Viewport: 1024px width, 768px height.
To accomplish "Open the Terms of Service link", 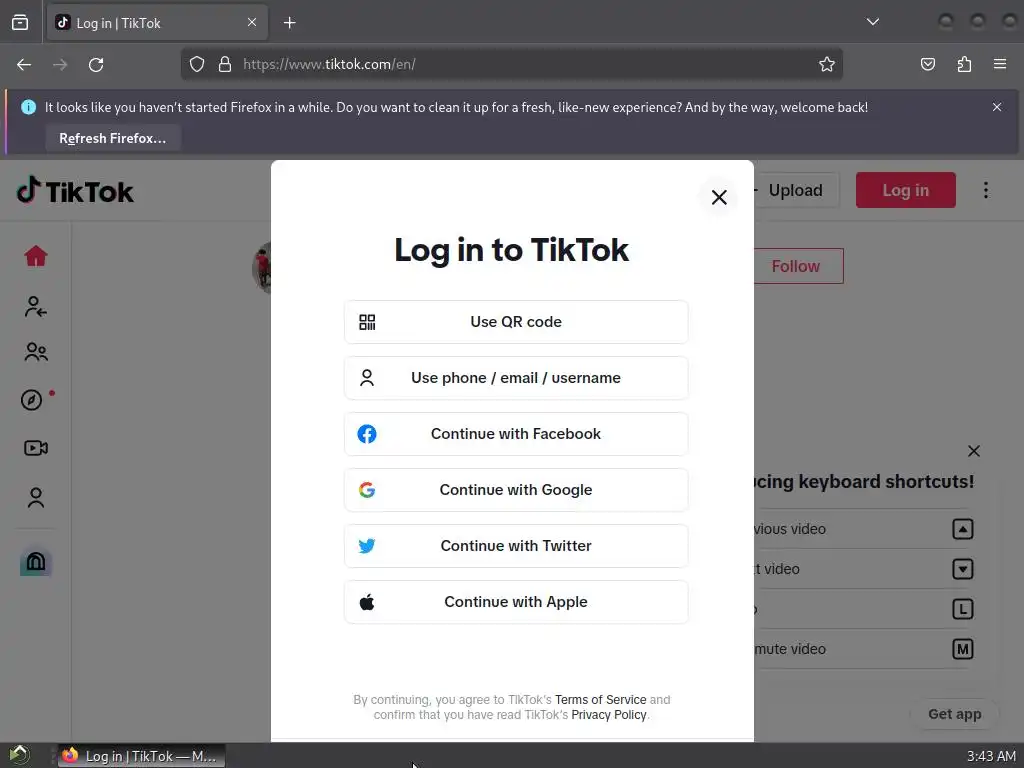I will click(x=600, y=699).
